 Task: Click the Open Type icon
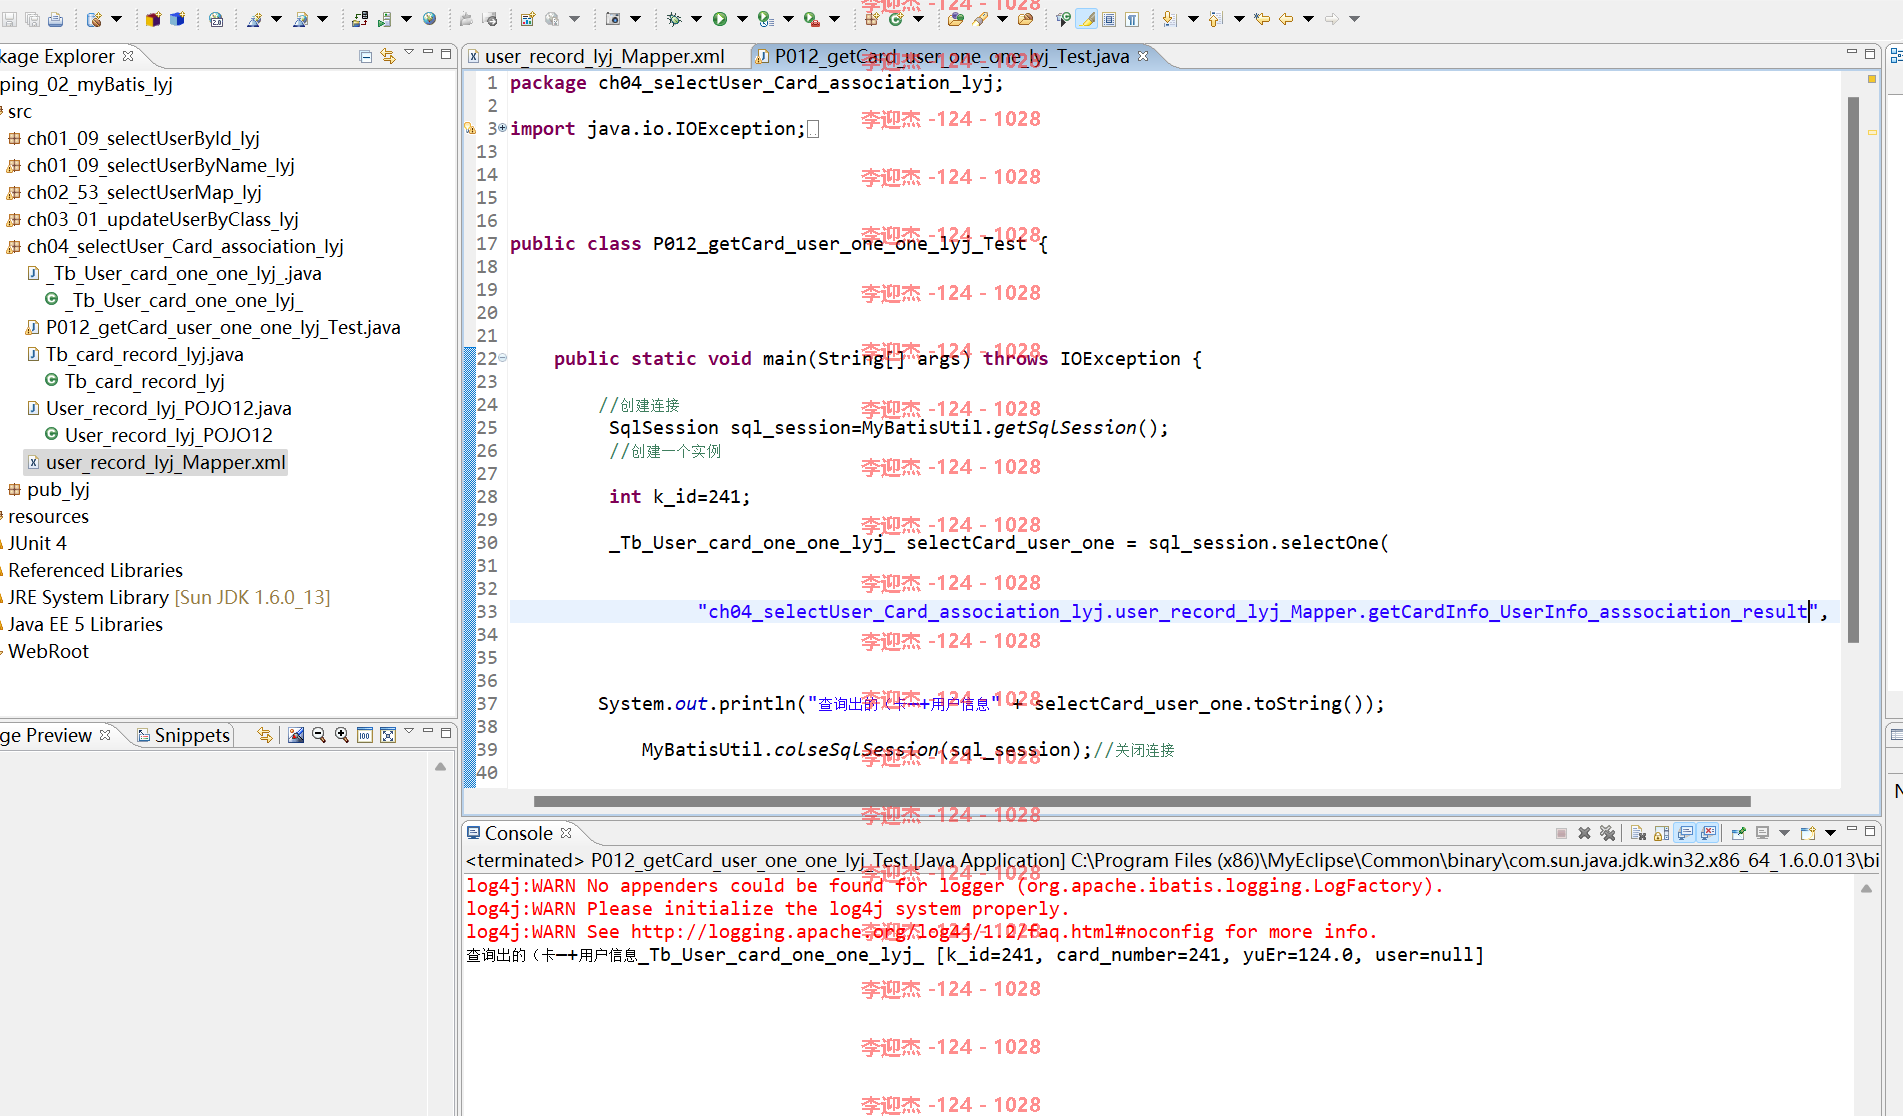tap(956, 19)
